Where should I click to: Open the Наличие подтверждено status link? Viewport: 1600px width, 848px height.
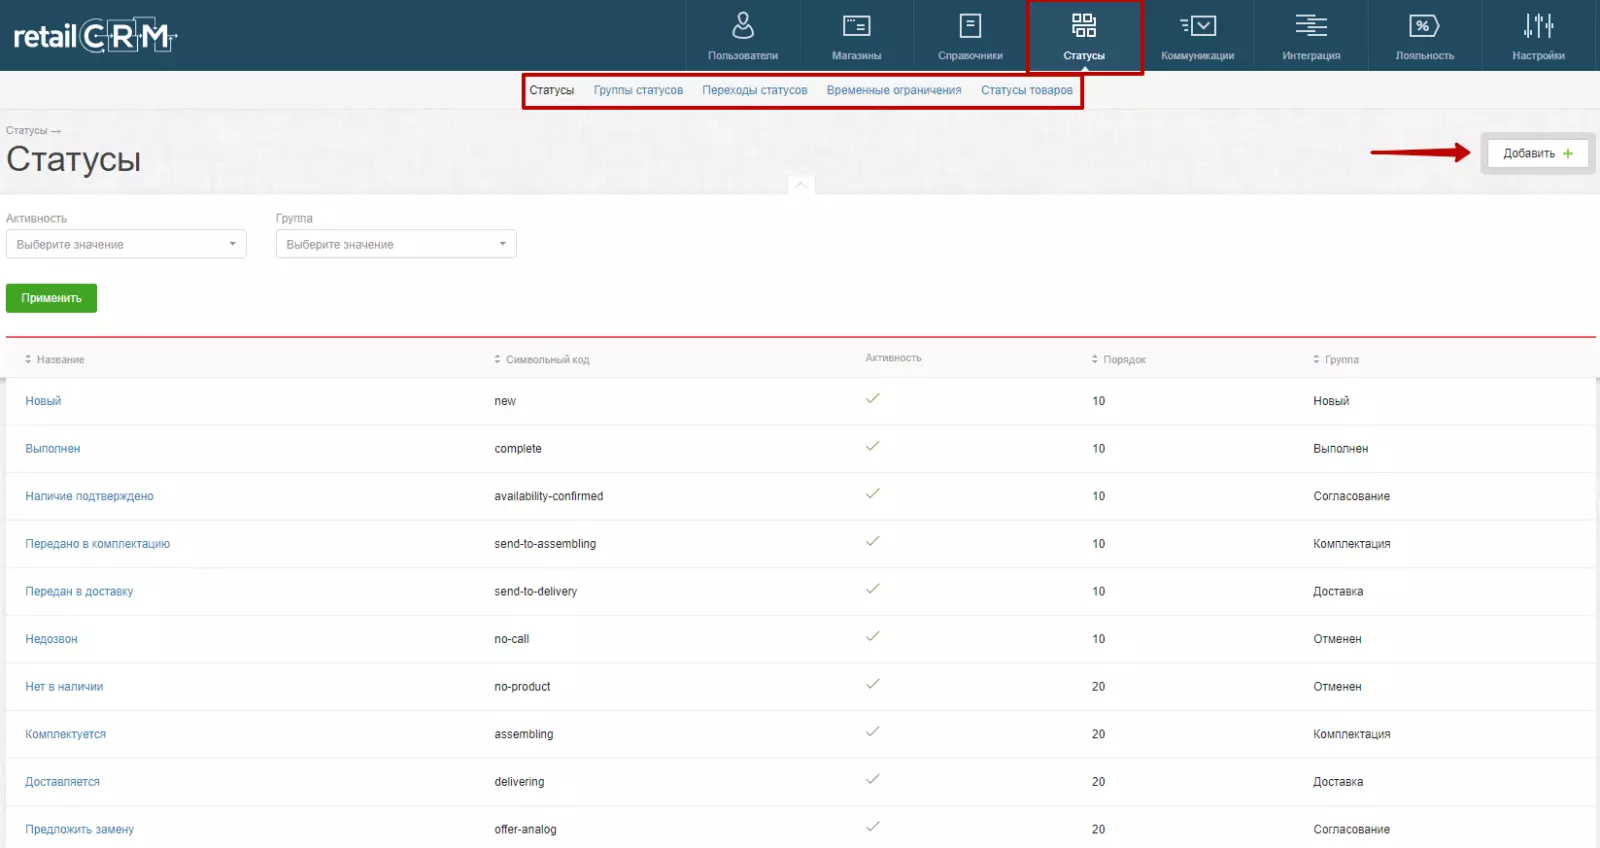pos(89,496)
